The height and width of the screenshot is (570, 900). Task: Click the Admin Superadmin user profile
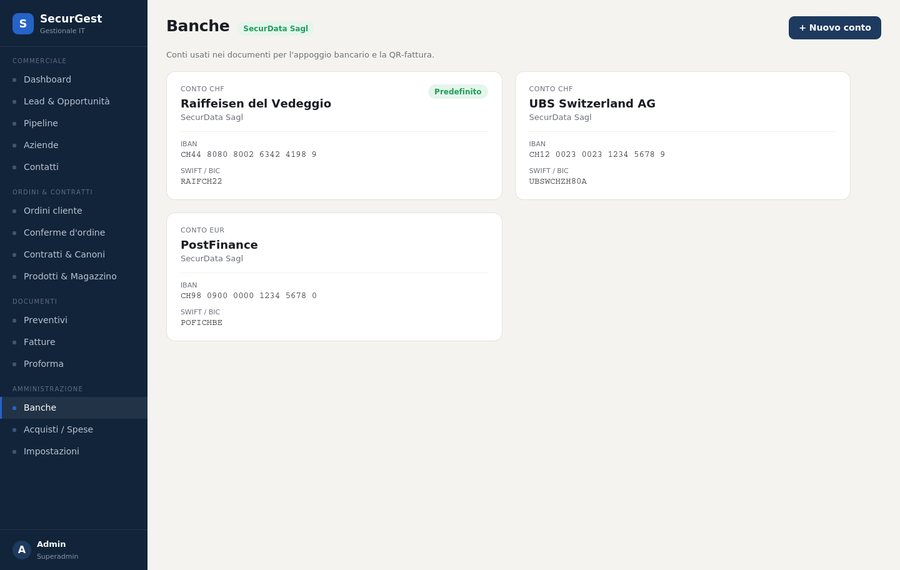tap(73, 549)
